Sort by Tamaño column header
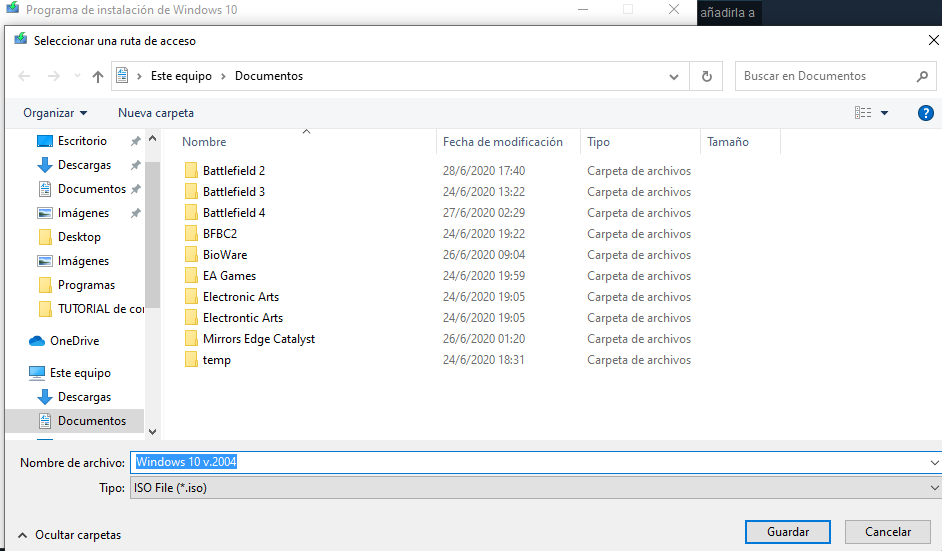Image resolution: width=942 pixels, height=551 pixels. [x=728, y=142]
